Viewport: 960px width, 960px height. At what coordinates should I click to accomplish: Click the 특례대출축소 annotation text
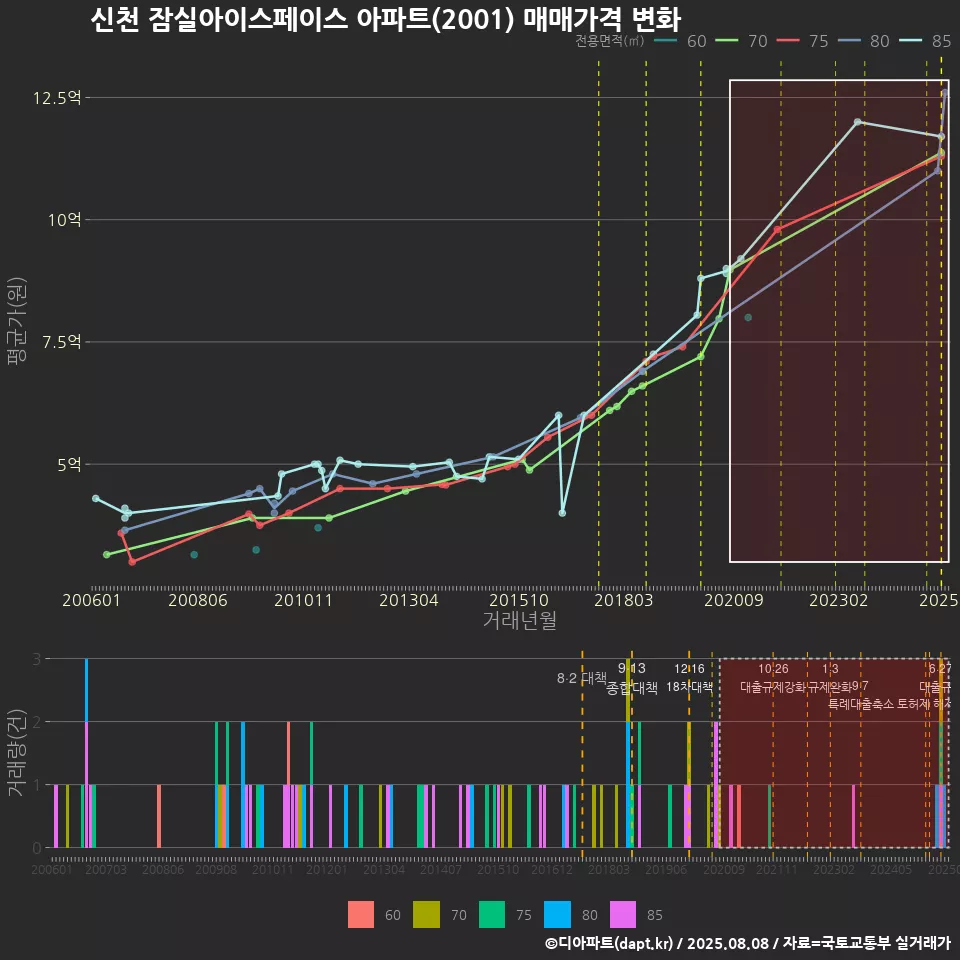(x=861, y=704)
